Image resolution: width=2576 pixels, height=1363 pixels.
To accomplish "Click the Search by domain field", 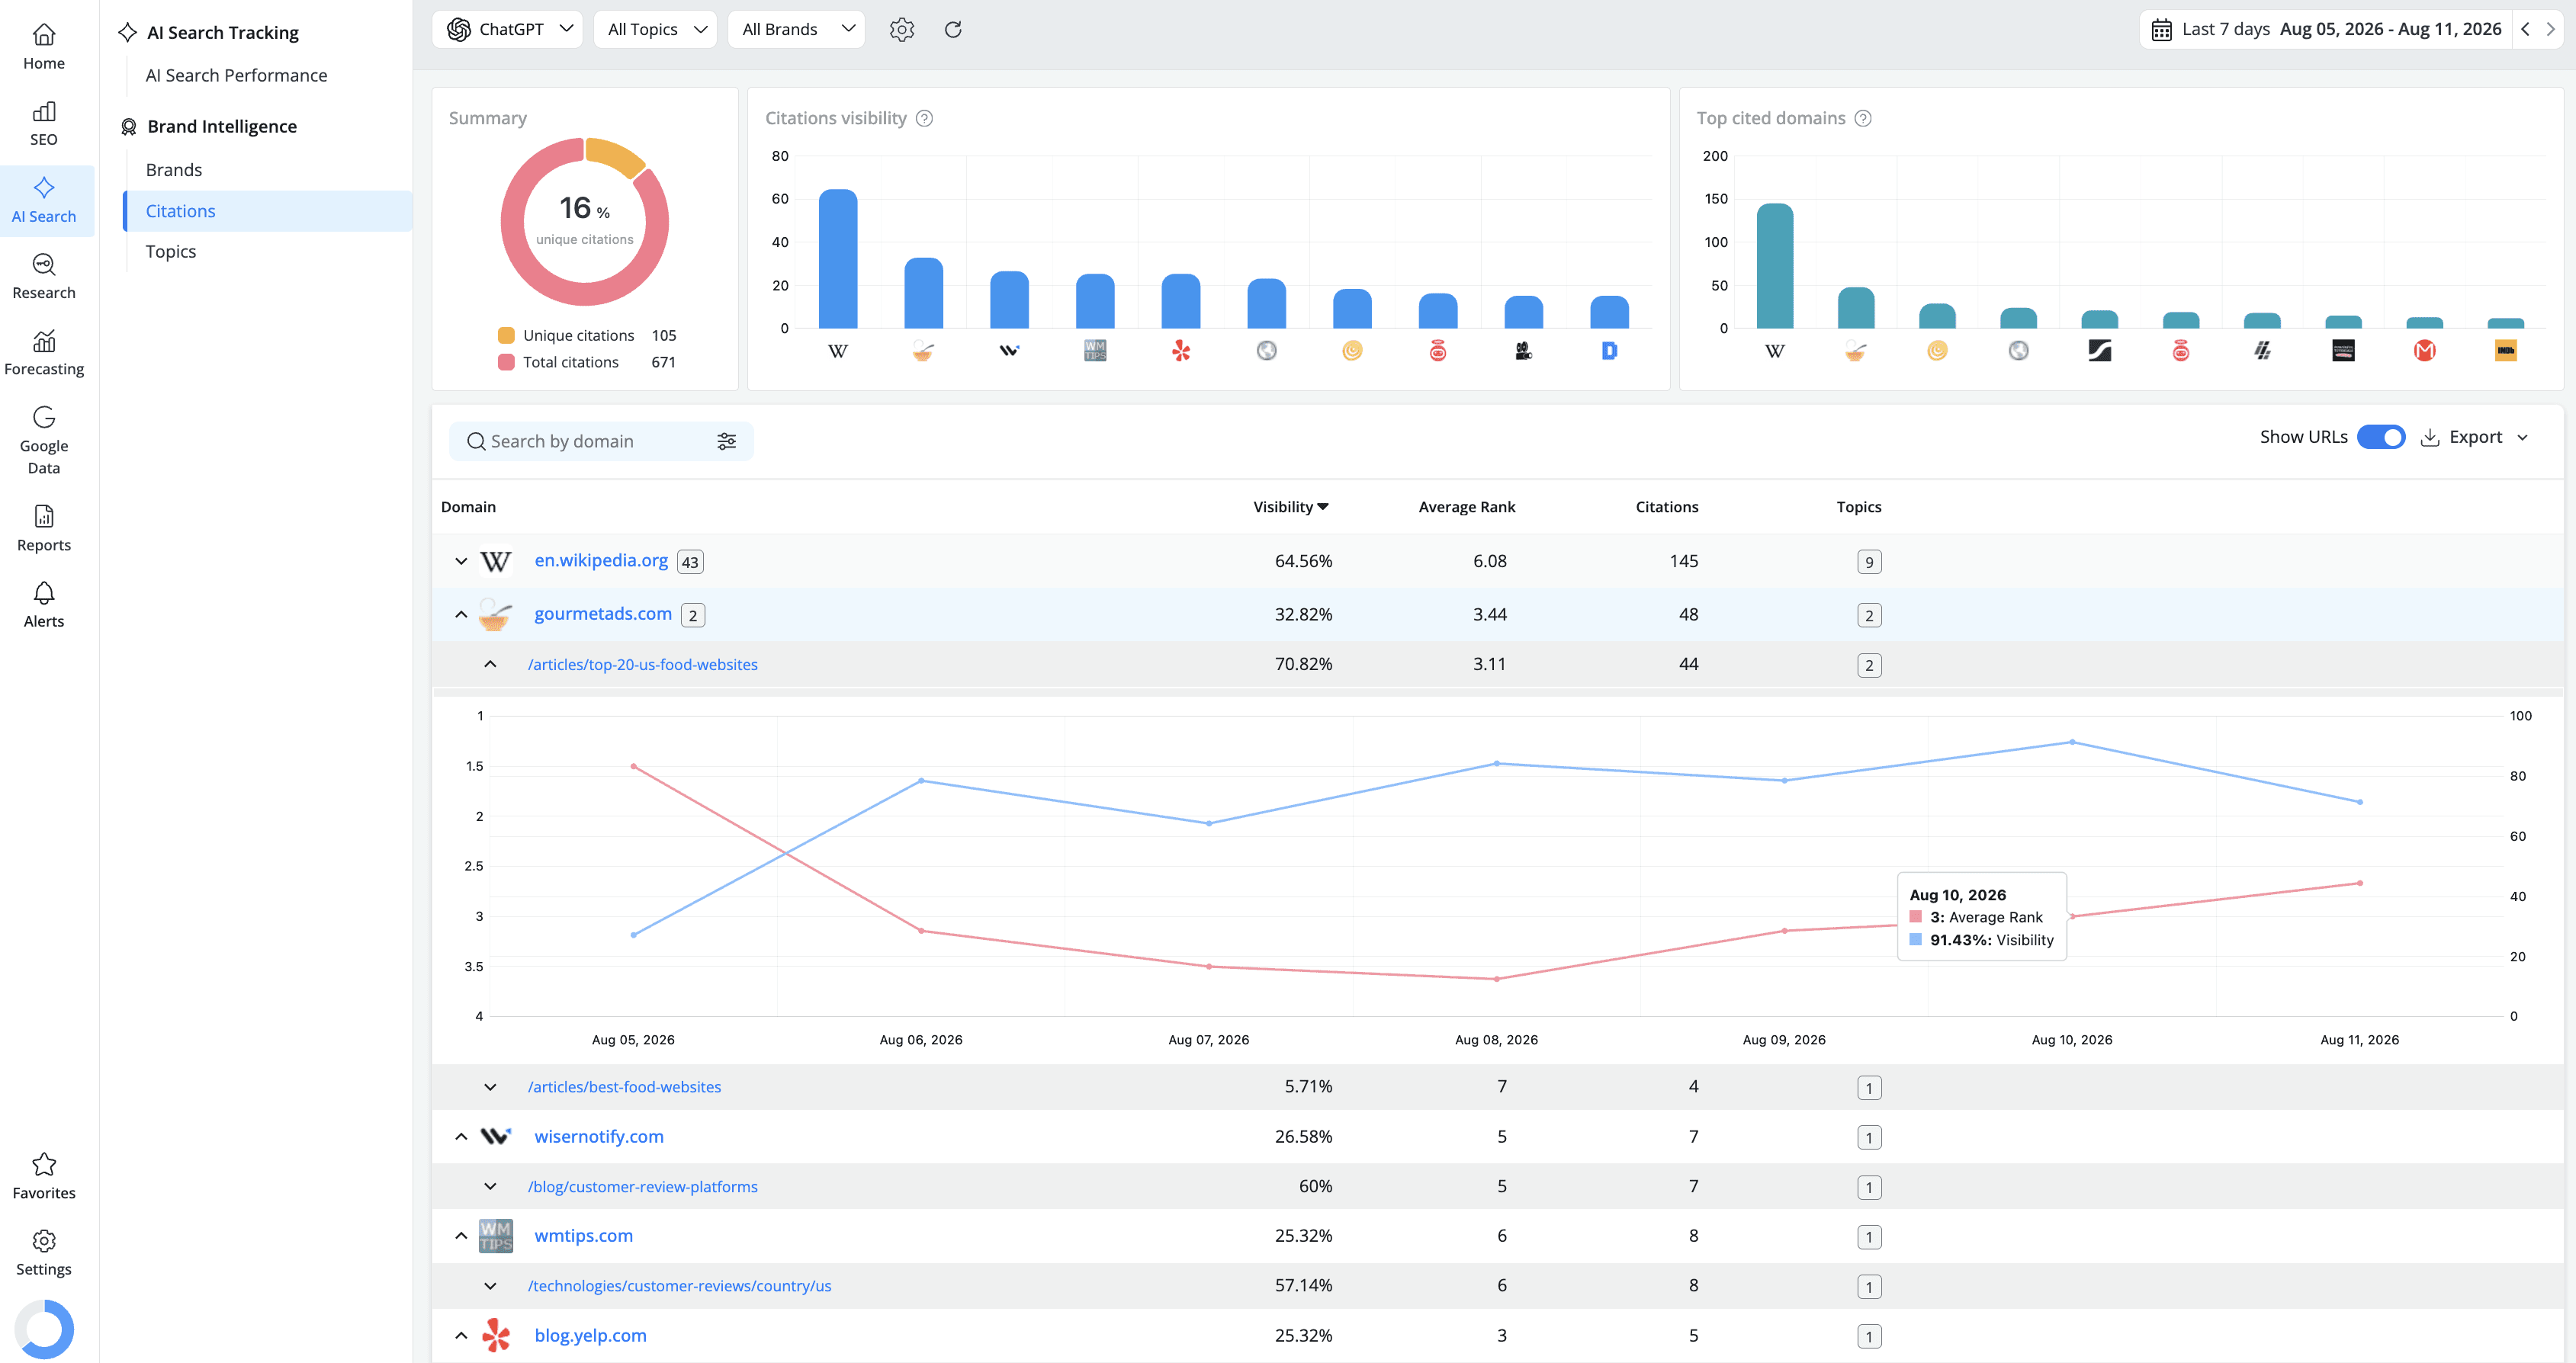I will click(601, 441).
